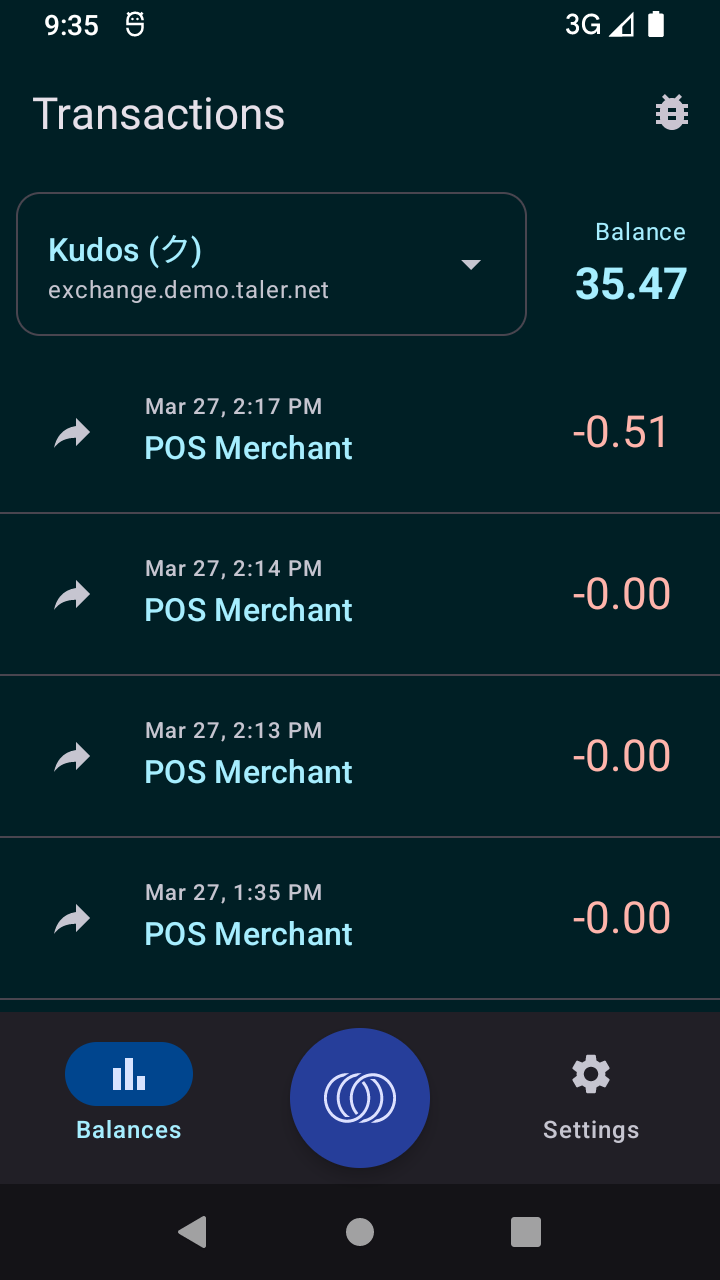Viewport: 720px width, 1280px height.
Task: Tap the Android home circle button
Action: coord(360,1232)
